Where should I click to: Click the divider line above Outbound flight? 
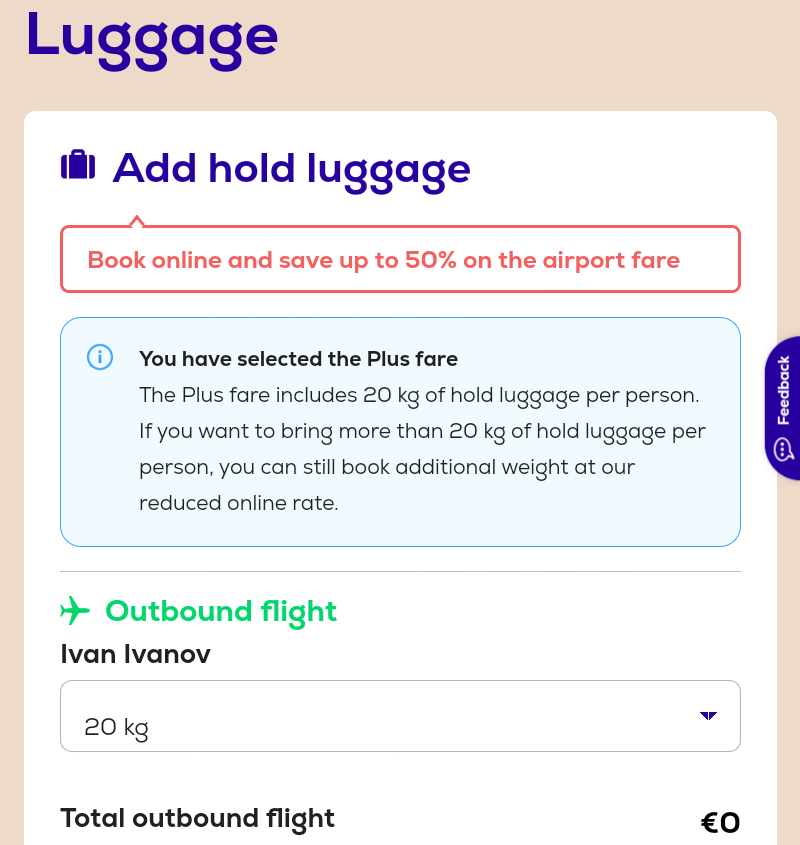400,571
